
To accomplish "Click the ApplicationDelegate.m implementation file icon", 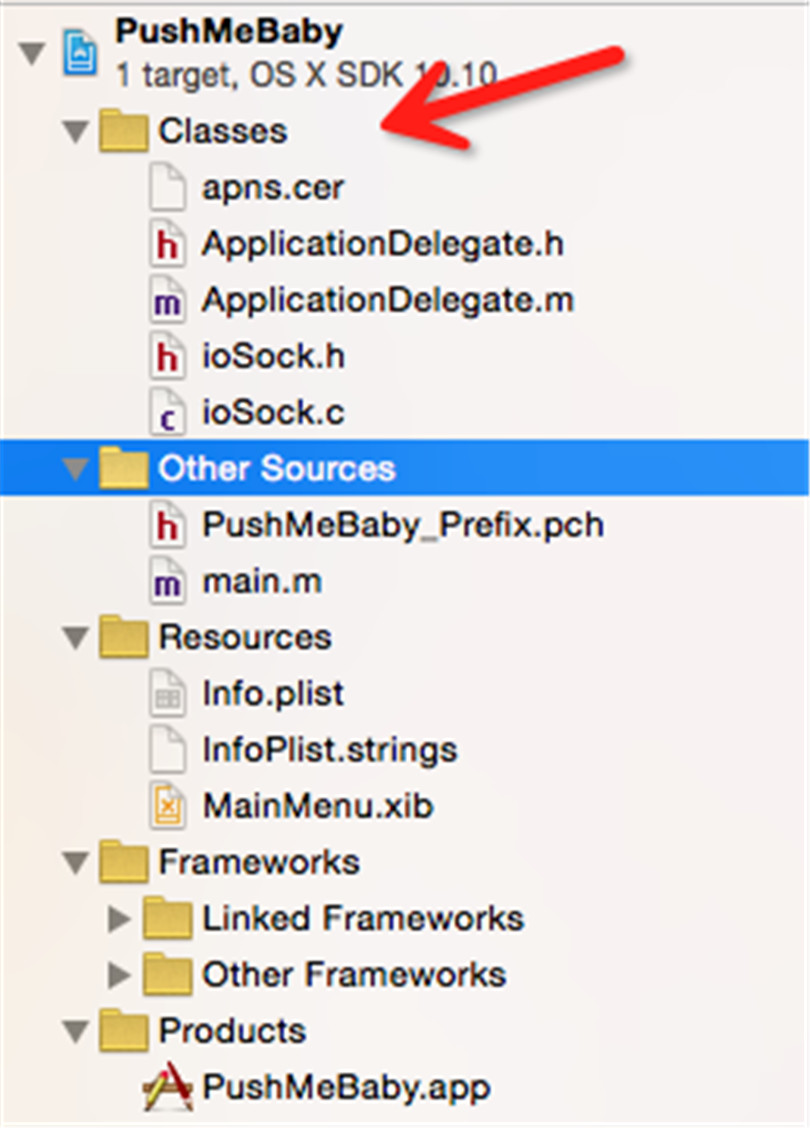I will (x=167, y=301).
